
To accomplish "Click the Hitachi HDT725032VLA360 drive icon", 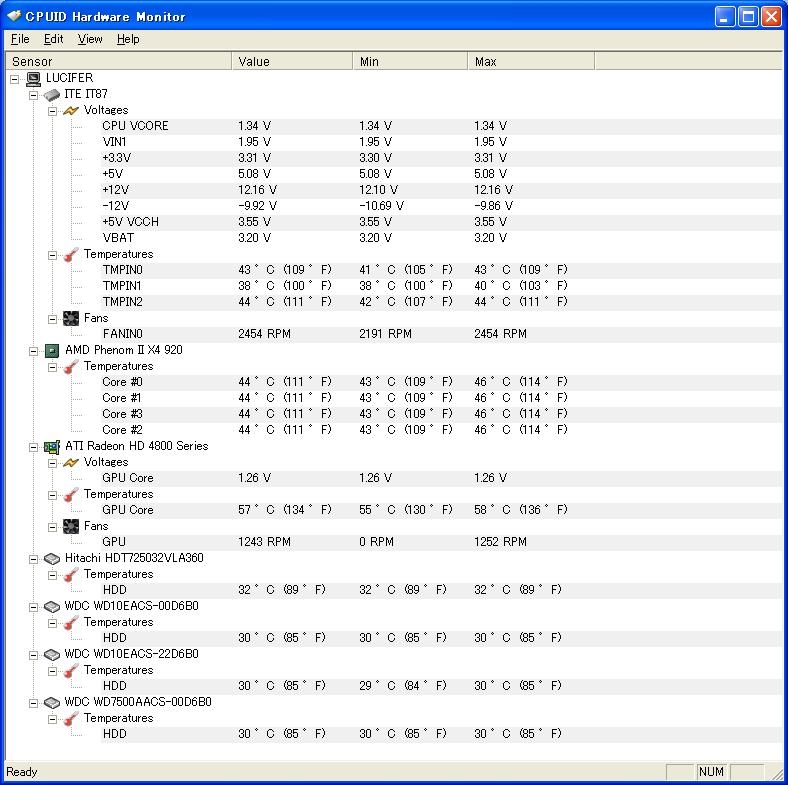I will coord(52,558).
